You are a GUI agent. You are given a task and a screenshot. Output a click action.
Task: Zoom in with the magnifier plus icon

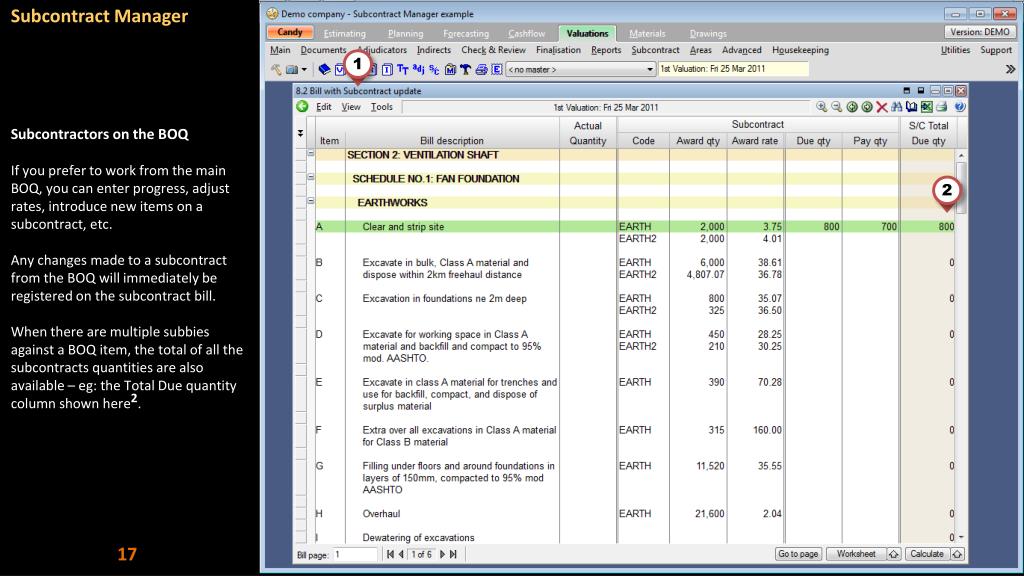(822, 107)
